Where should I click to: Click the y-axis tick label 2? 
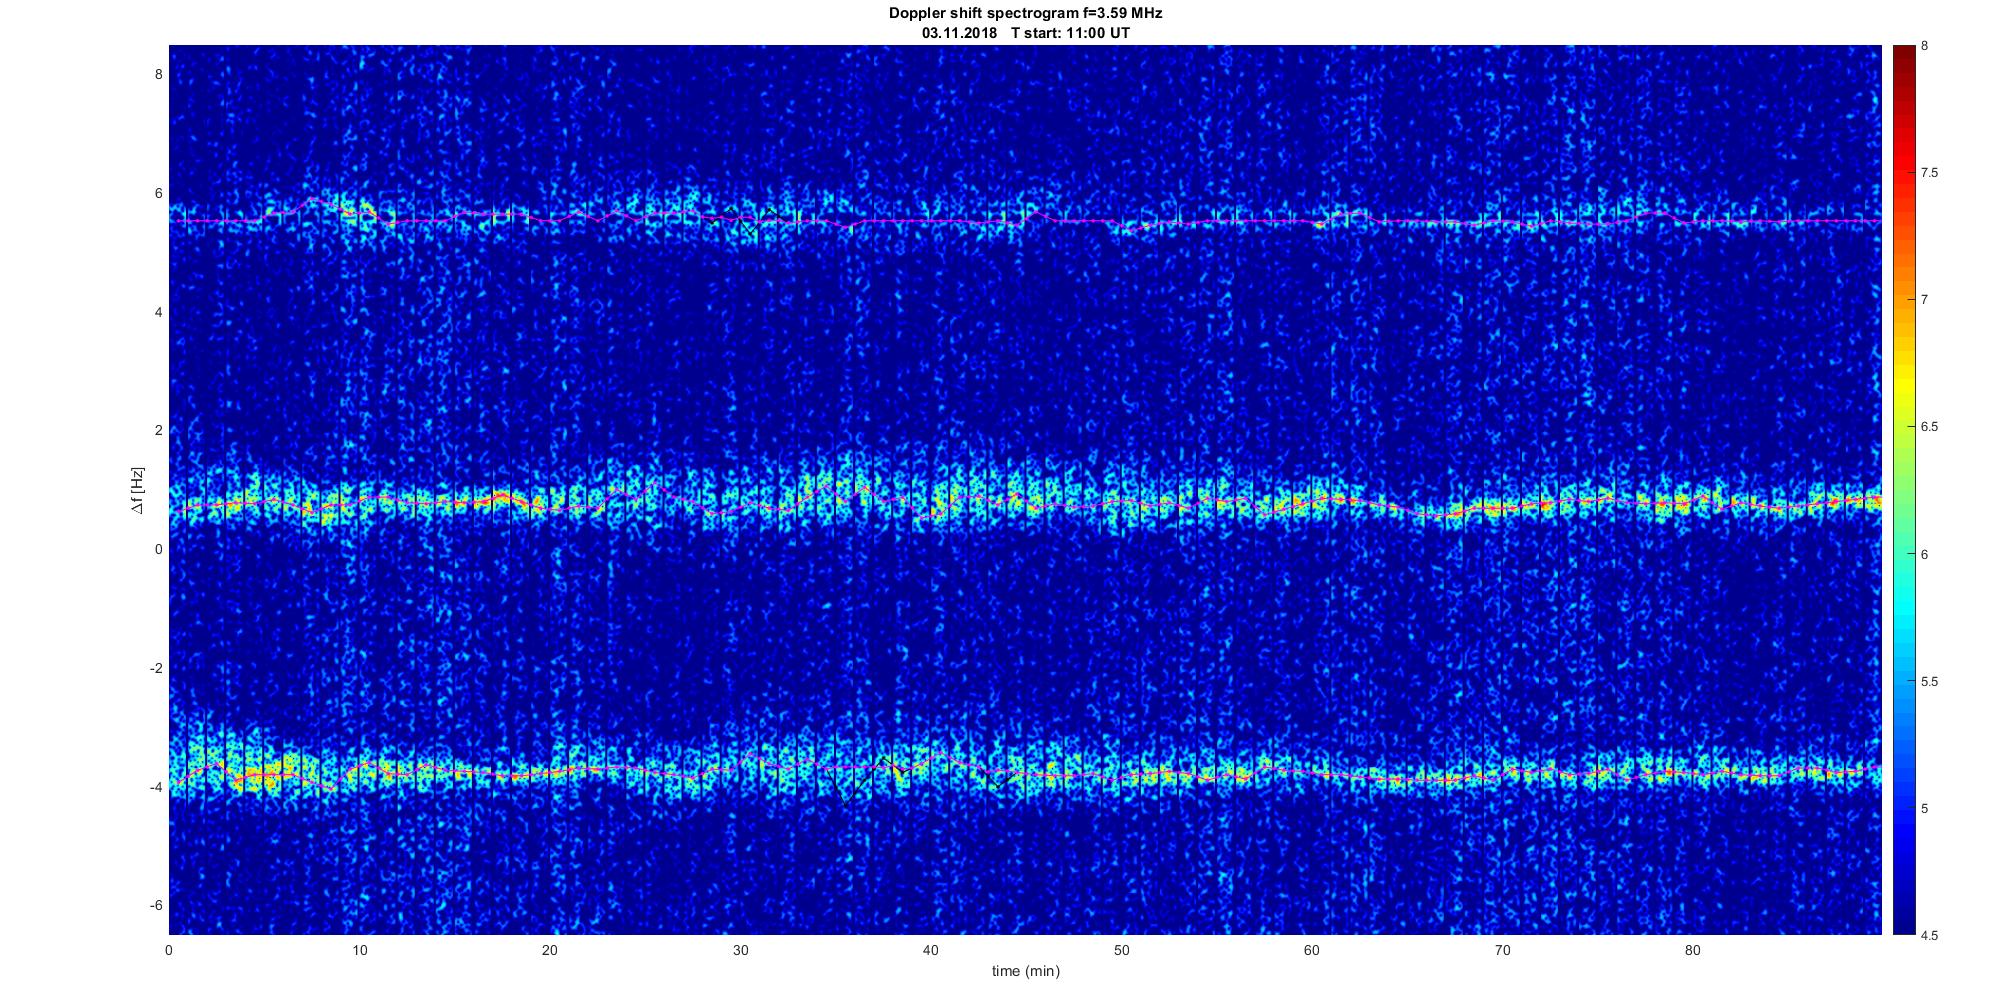(158, 431)
